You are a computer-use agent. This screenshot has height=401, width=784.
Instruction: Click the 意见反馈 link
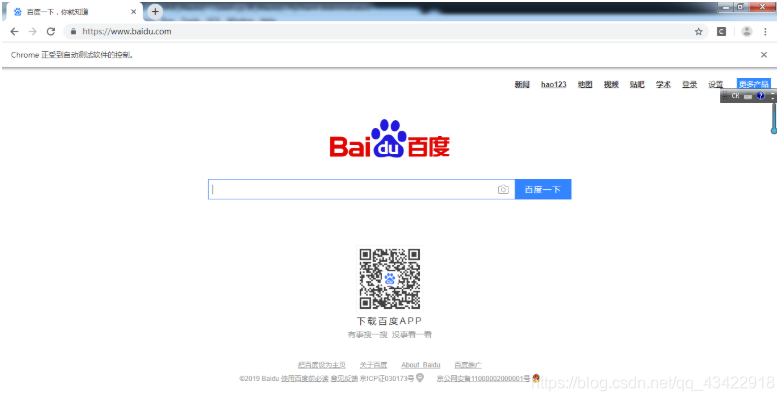344,378
